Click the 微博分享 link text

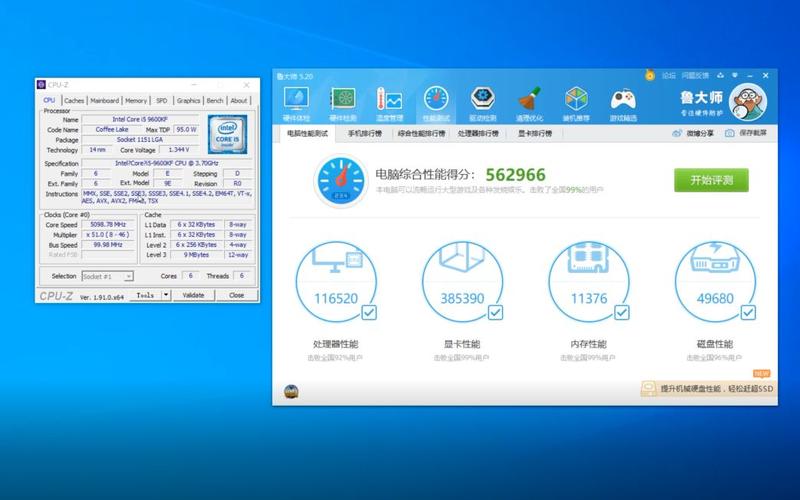click(700, 133)
